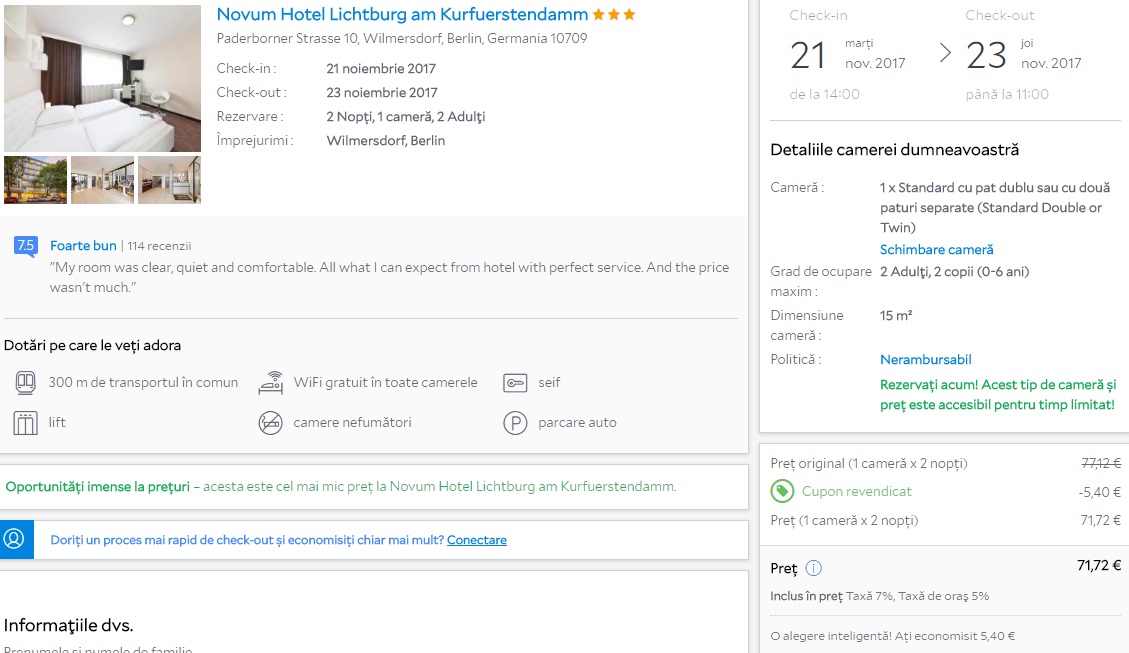Click the free WiFi router icon
The height and width of the screenshot is (653, 1129).
[270, 383]
